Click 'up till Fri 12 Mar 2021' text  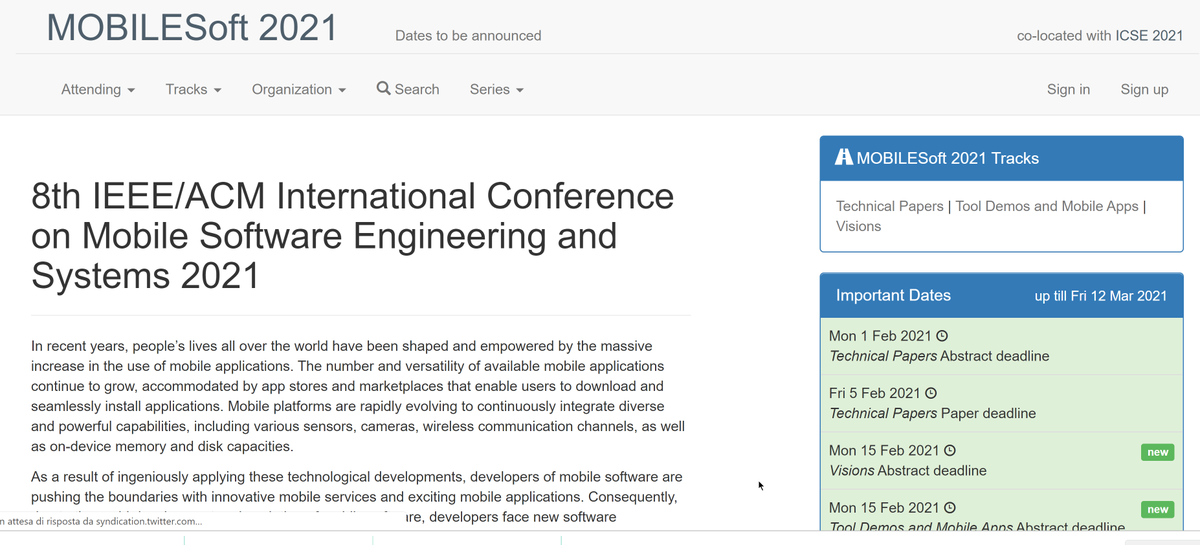[1100, 296]
